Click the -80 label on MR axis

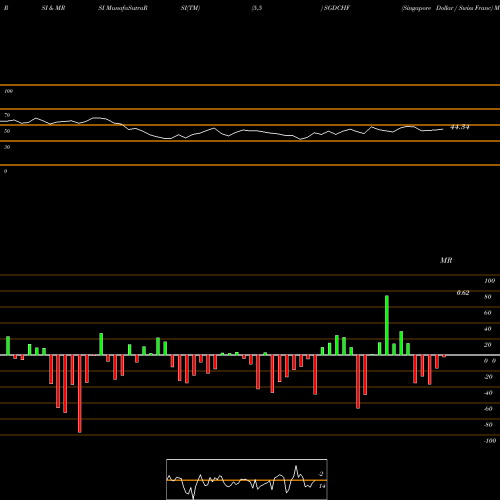488,425
